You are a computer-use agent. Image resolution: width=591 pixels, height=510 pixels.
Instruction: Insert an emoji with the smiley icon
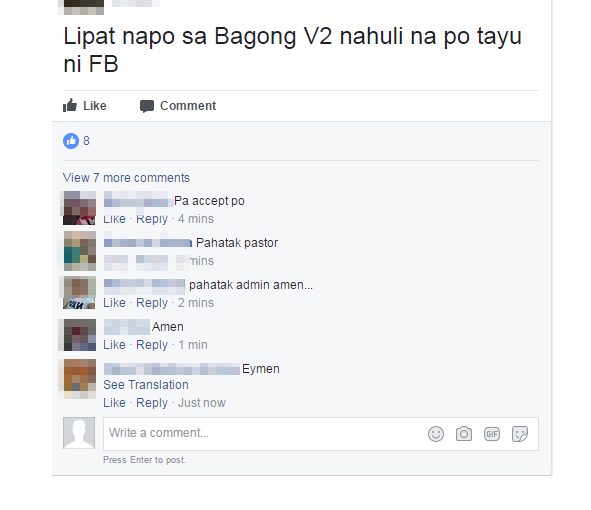(436, 434)
